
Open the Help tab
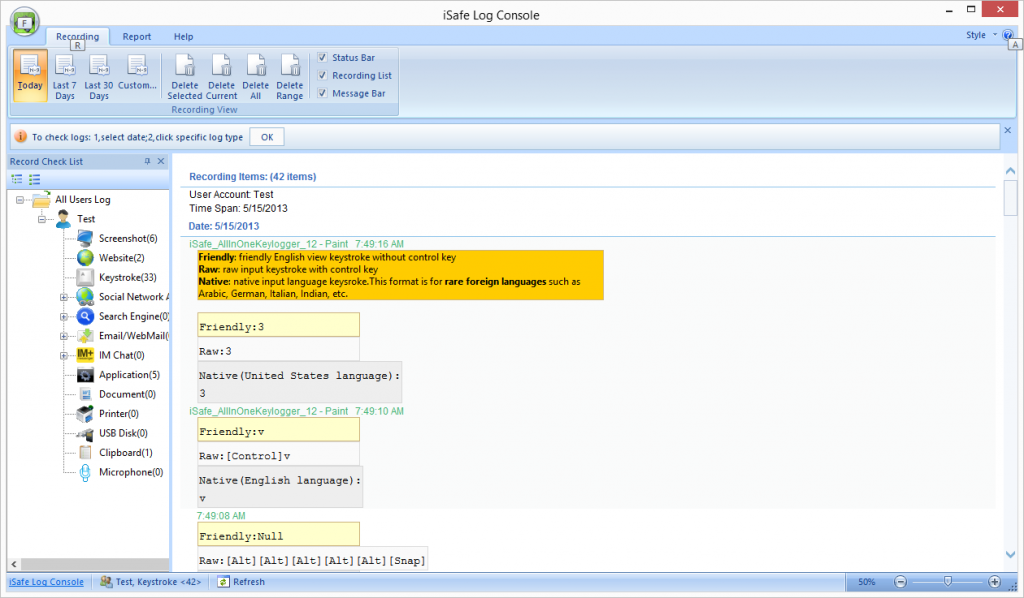[x=184, y=37]
